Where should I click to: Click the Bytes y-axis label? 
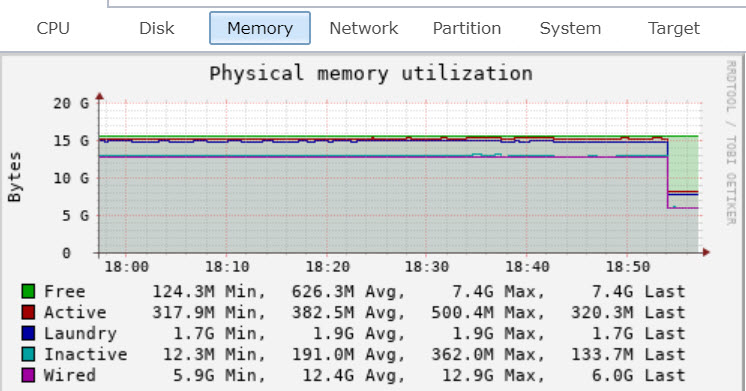point(15,177)
